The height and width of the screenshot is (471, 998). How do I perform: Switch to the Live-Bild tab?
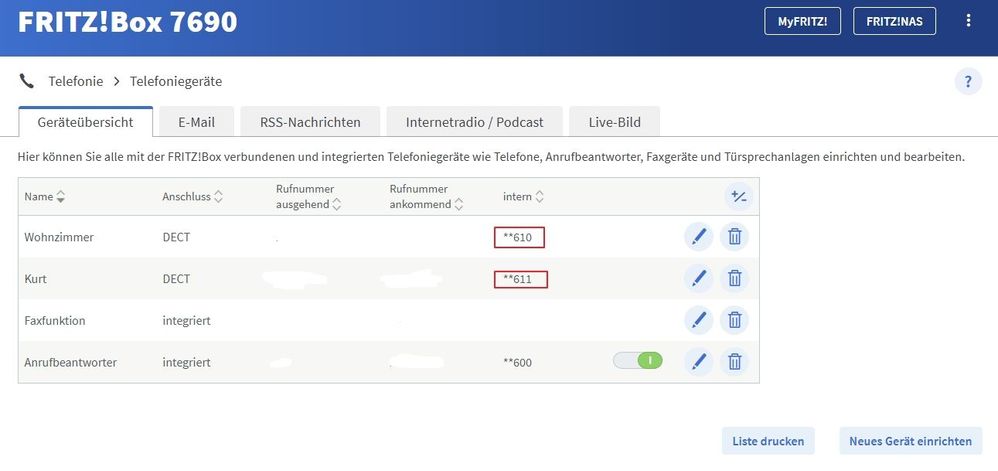614,122
